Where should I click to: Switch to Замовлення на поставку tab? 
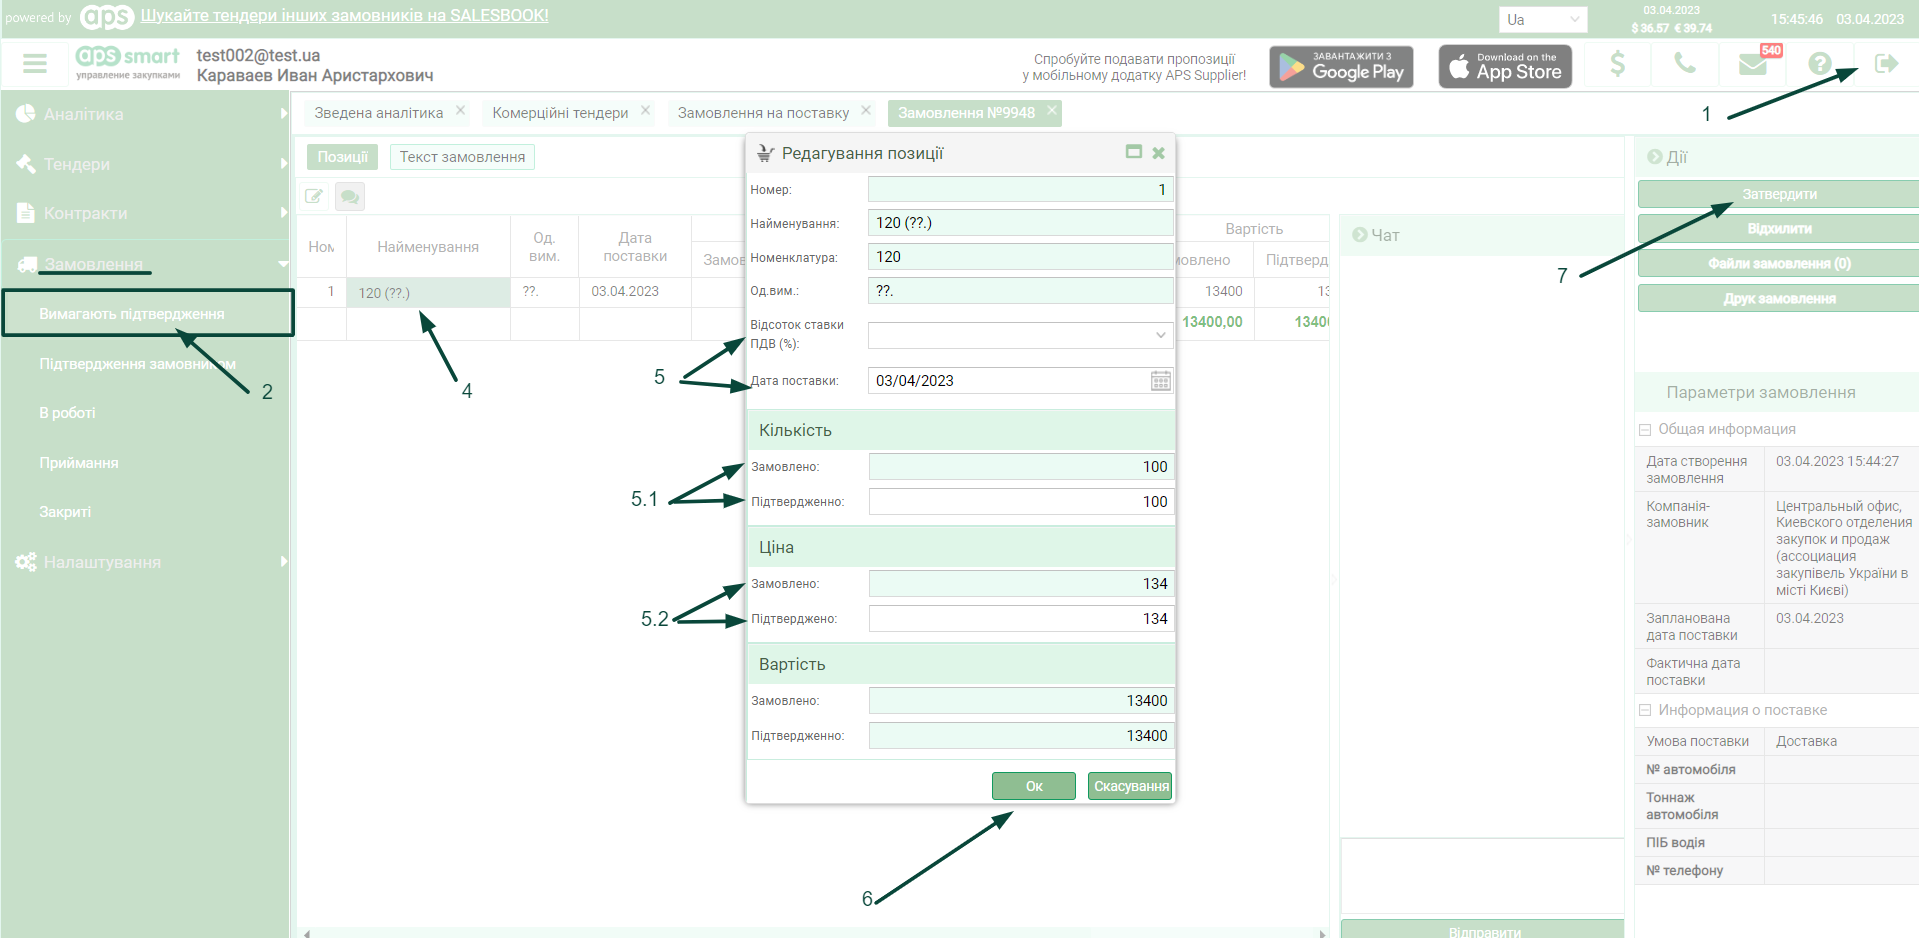point(763,113)
